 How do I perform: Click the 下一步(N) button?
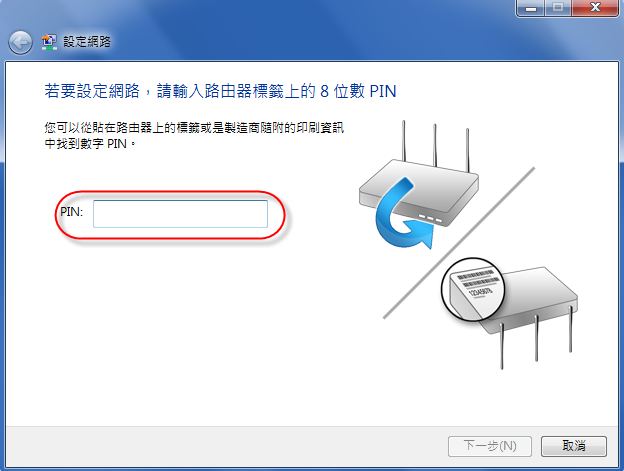point(490,446)
